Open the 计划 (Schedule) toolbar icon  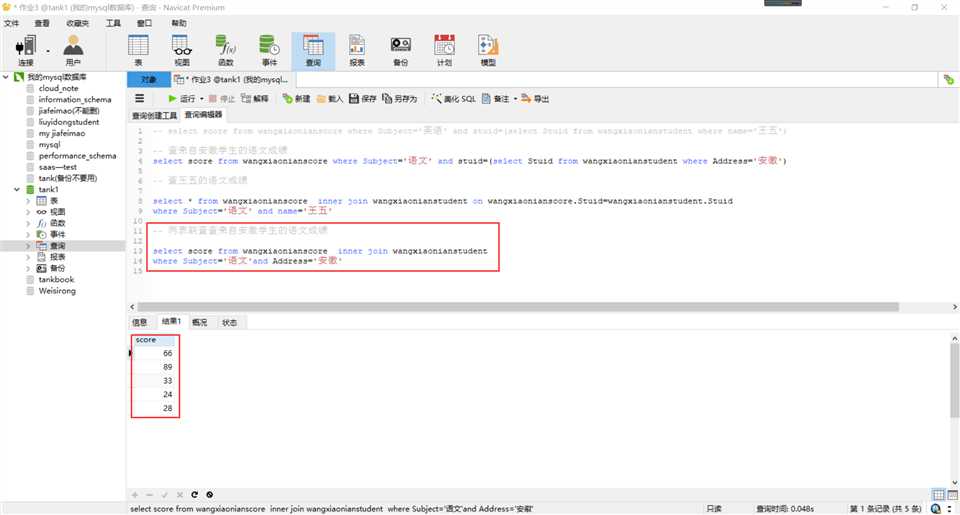444,50
